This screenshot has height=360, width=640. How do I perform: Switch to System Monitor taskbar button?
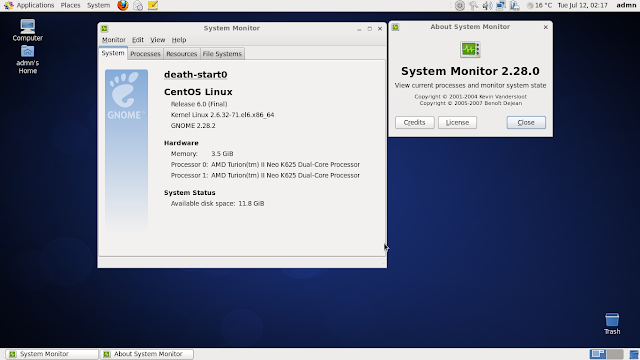coord(52,354)
